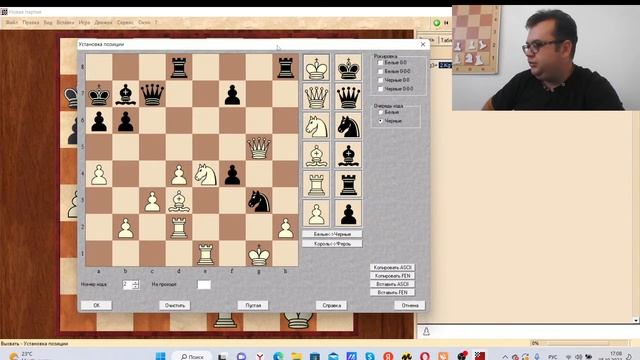
Task: Click the white queen on g5
Action: tap(259, 147)
